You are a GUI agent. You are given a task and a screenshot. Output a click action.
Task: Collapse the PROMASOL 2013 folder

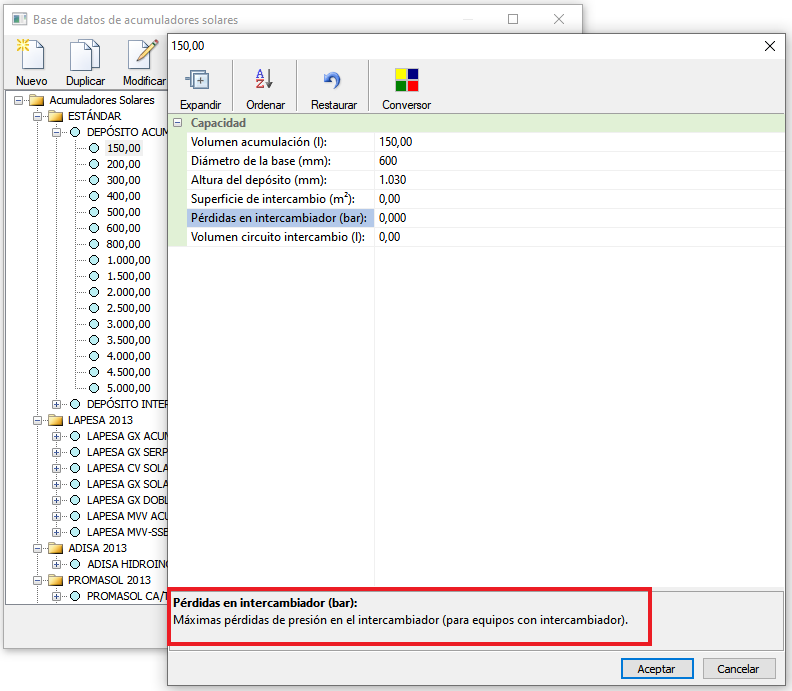(37, 580)
